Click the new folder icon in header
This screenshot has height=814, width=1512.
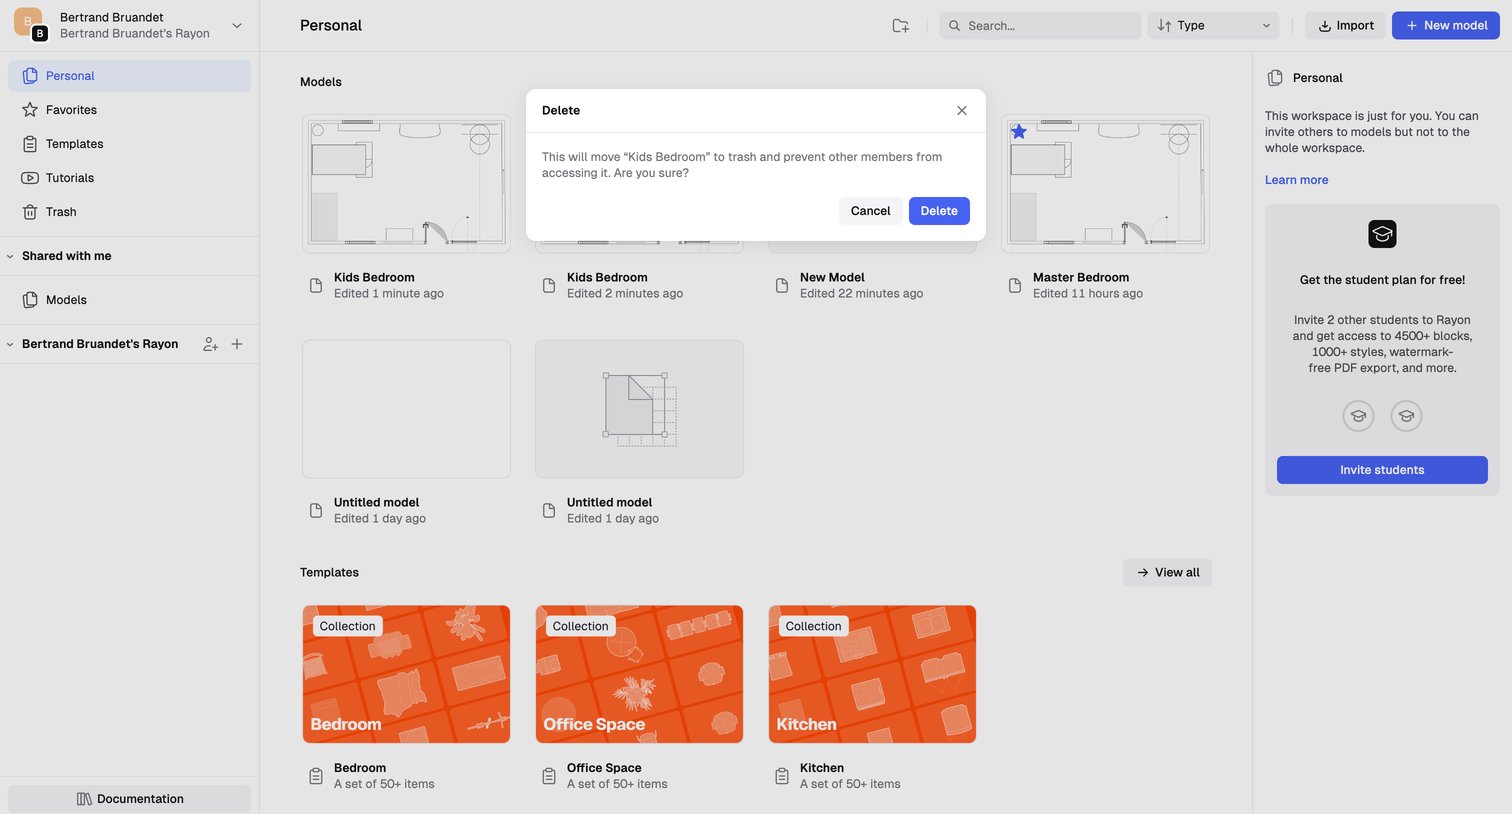900,26
